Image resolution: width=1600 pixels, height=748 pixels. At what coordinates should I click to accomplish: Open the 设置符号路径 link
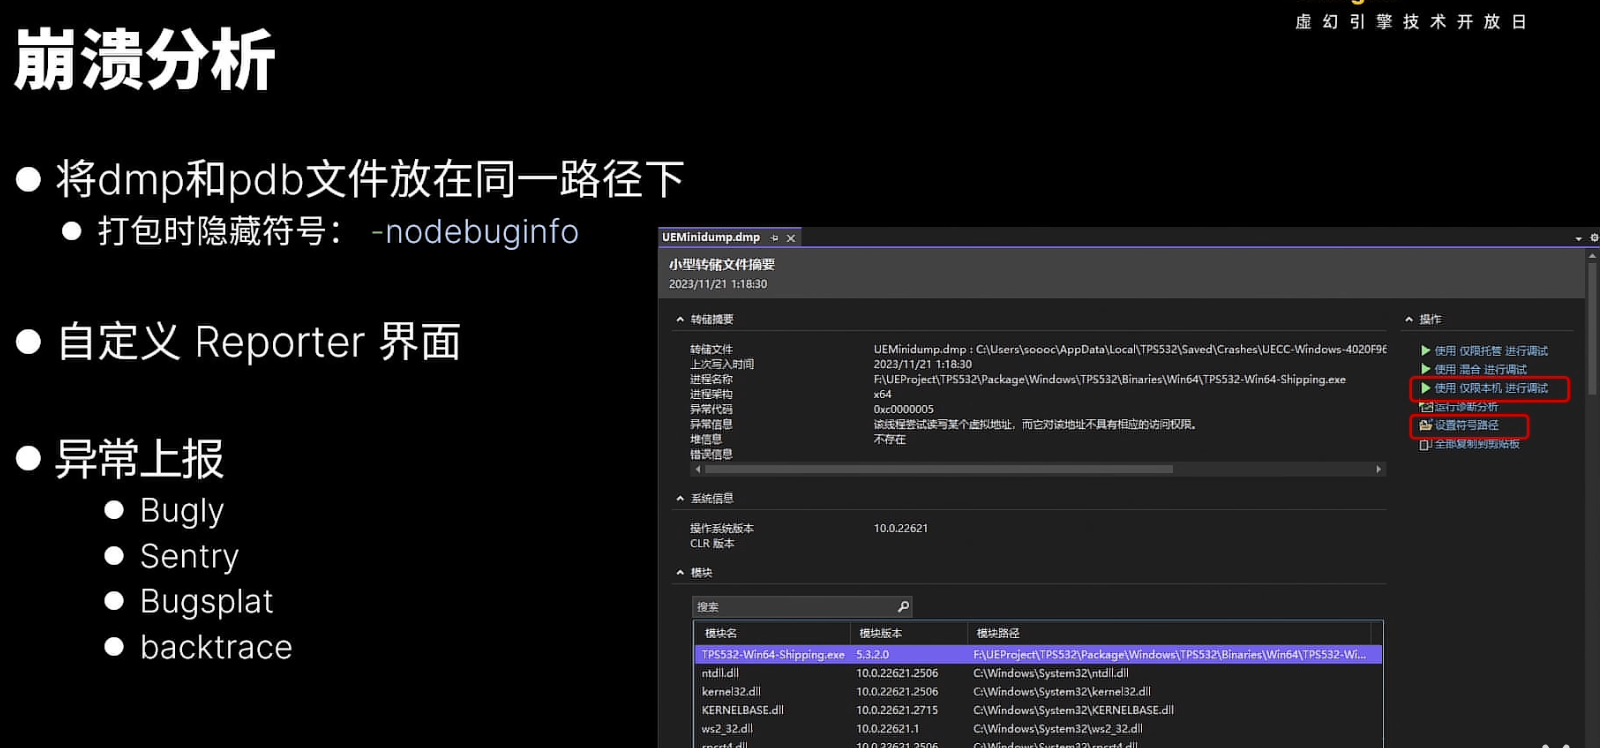pos(1466,425)
